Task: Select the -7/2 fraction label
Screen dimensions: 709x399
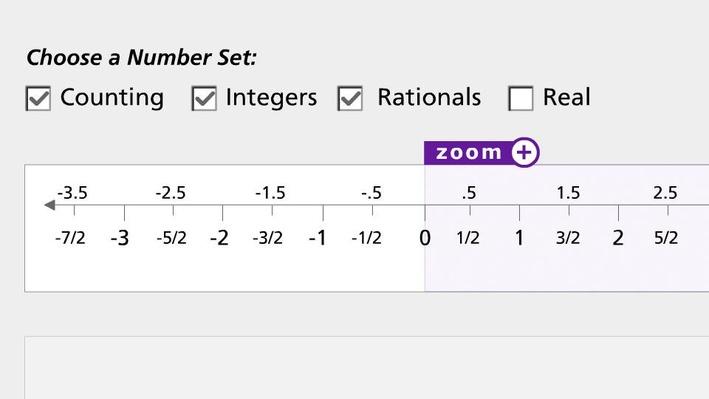Action: pyautogui.click(x=70, y=238)
